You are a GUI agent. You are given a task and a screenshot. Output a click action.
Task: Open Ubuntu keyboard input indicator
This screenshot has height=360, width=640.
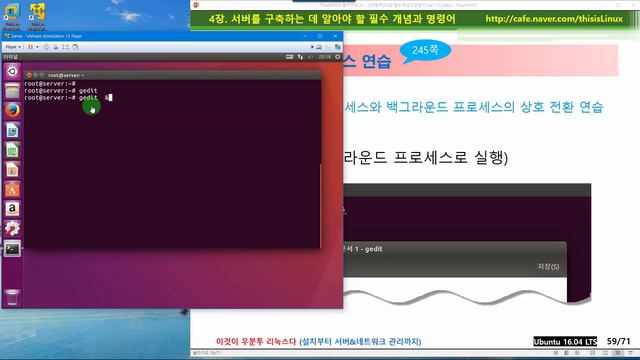pos(289,57)
